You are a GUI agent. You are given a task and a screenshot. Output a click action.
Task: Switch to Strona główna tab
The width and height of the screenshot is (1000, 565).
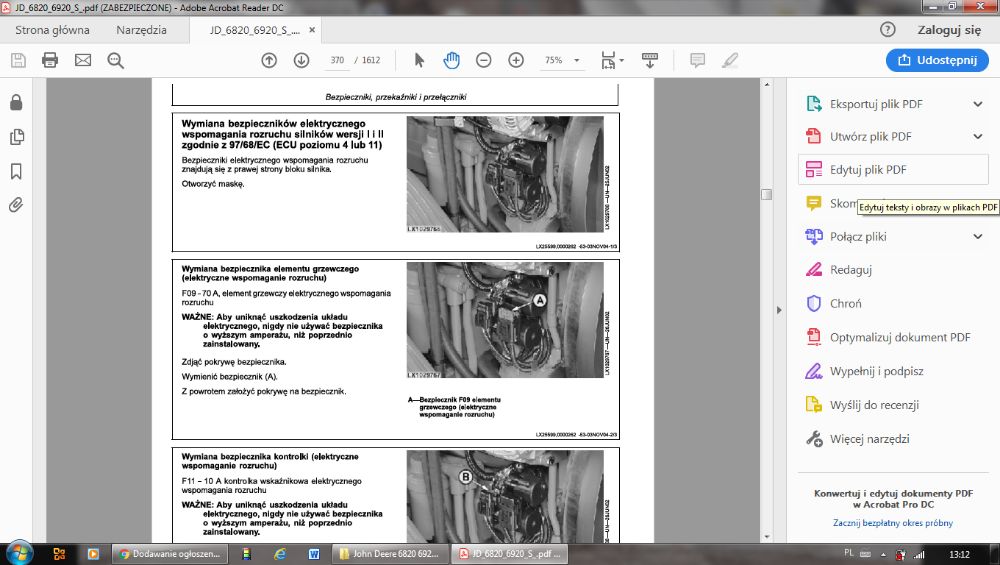(x=52, y=30)
